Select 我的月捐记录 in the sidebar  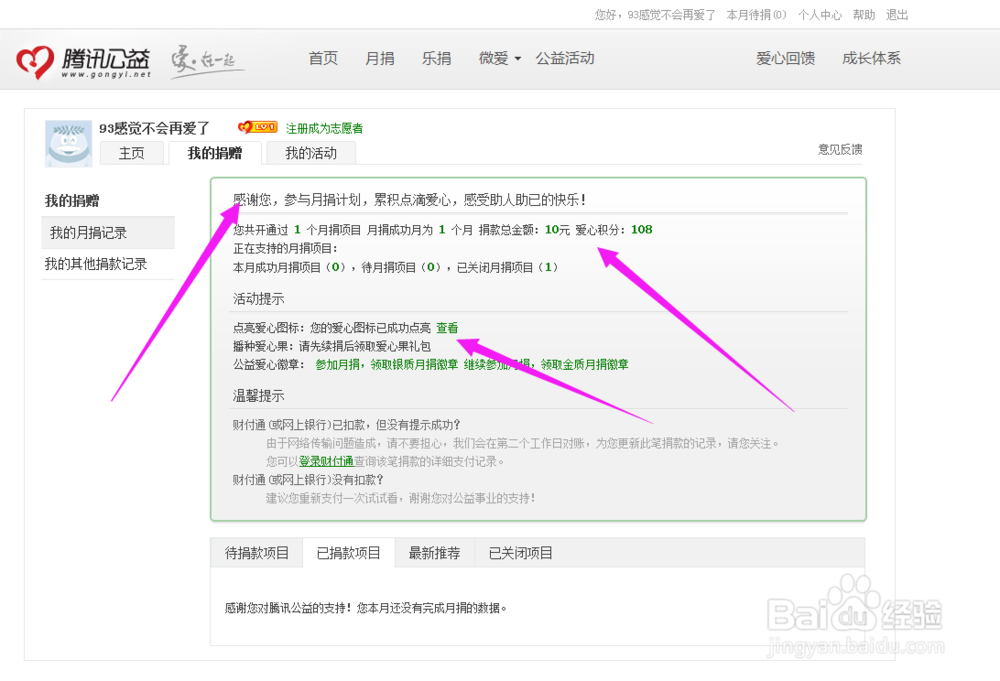coord(89,232)
